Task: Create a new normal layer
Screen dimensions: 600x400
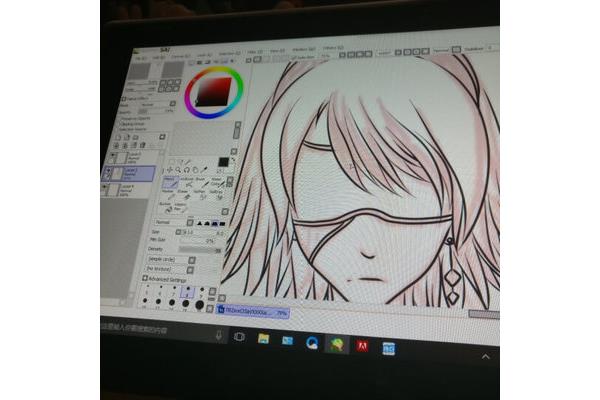Action: pyautogui.click(x=118, y=137)
